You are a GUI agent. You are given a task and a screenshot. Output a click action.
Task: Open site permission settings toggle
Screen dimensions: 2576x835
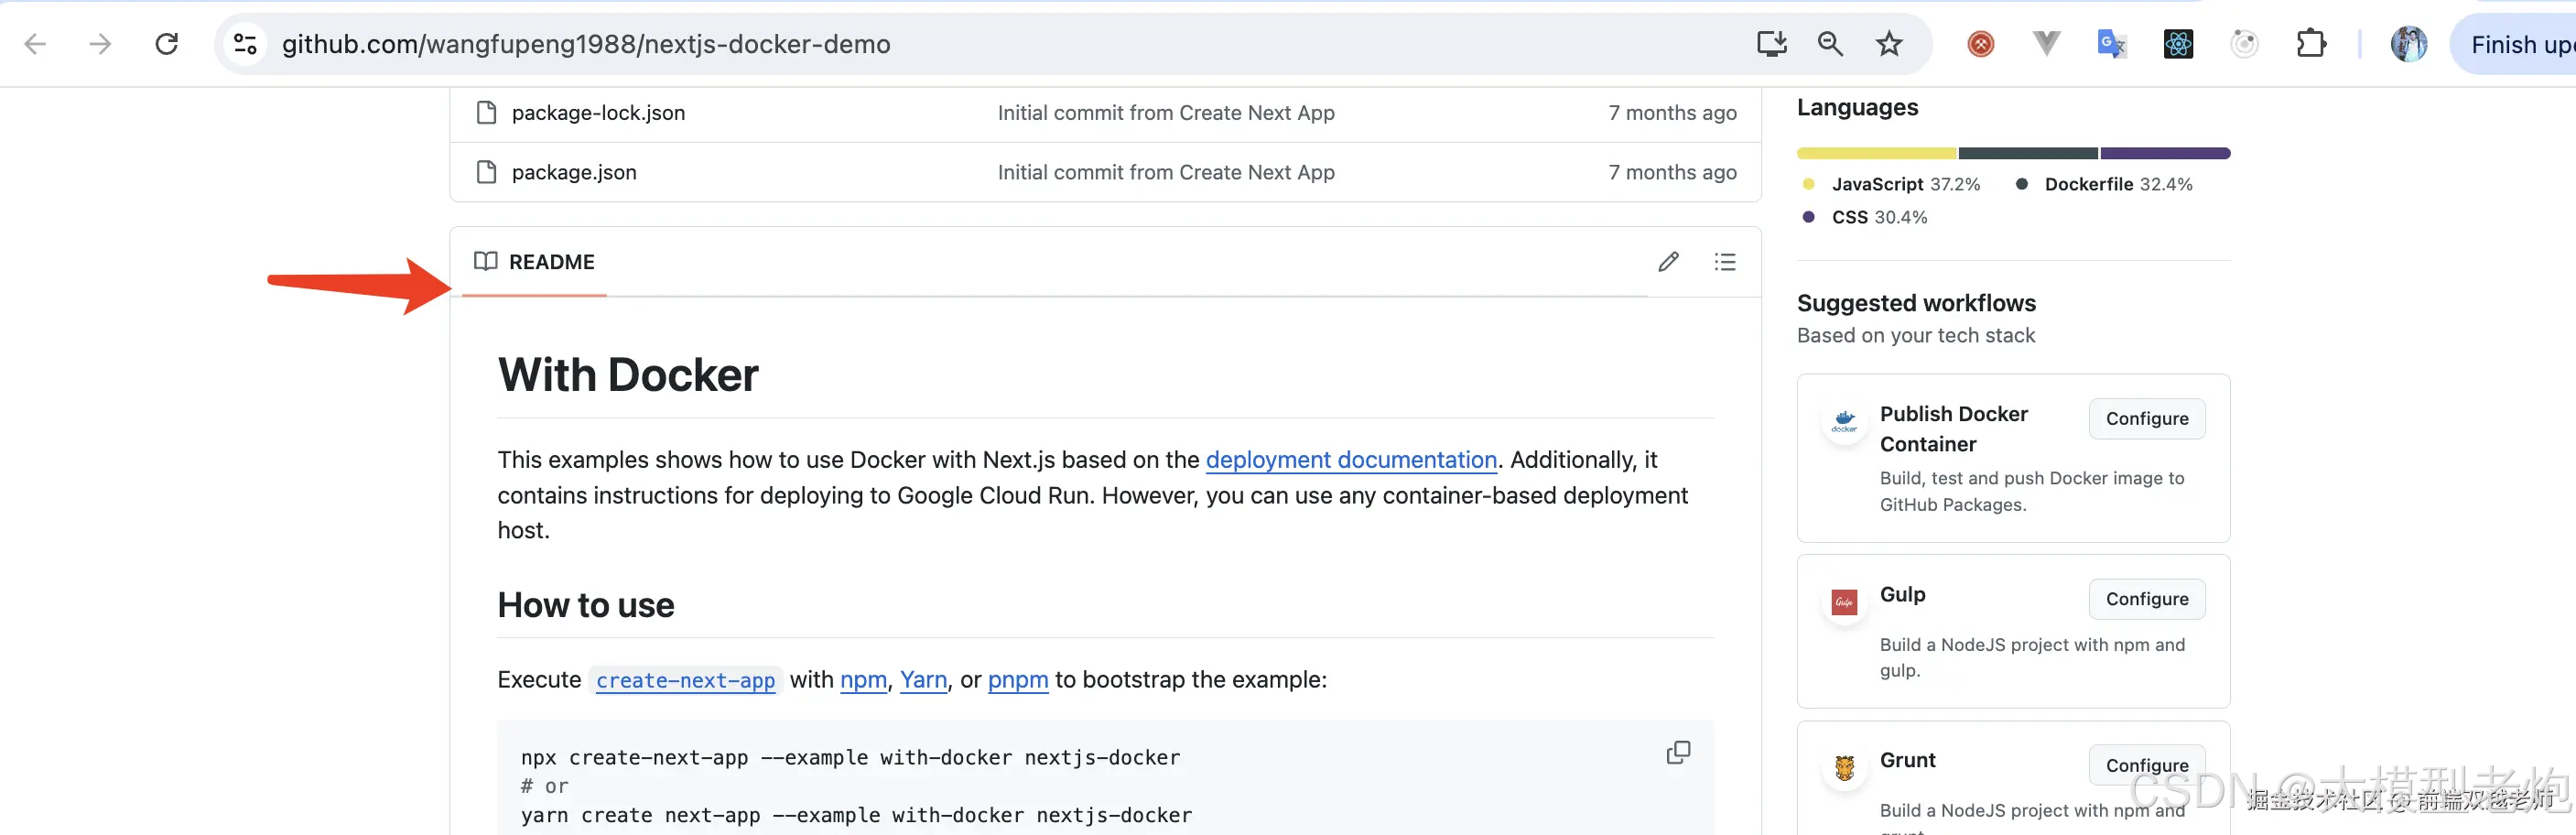pos(245,43)
